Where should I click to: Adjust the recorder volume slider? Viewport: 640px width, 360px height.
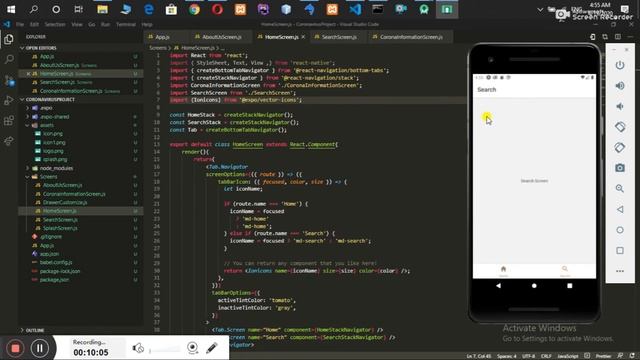[165, 349]
